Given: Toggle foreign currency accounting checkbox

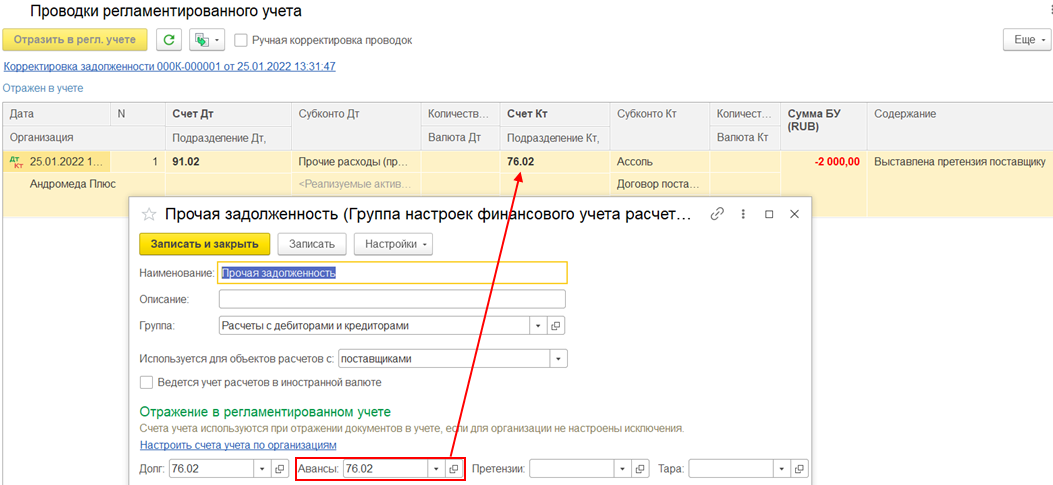Looking at the screenshot, I should pyautogui.click(x=147, y=382).
